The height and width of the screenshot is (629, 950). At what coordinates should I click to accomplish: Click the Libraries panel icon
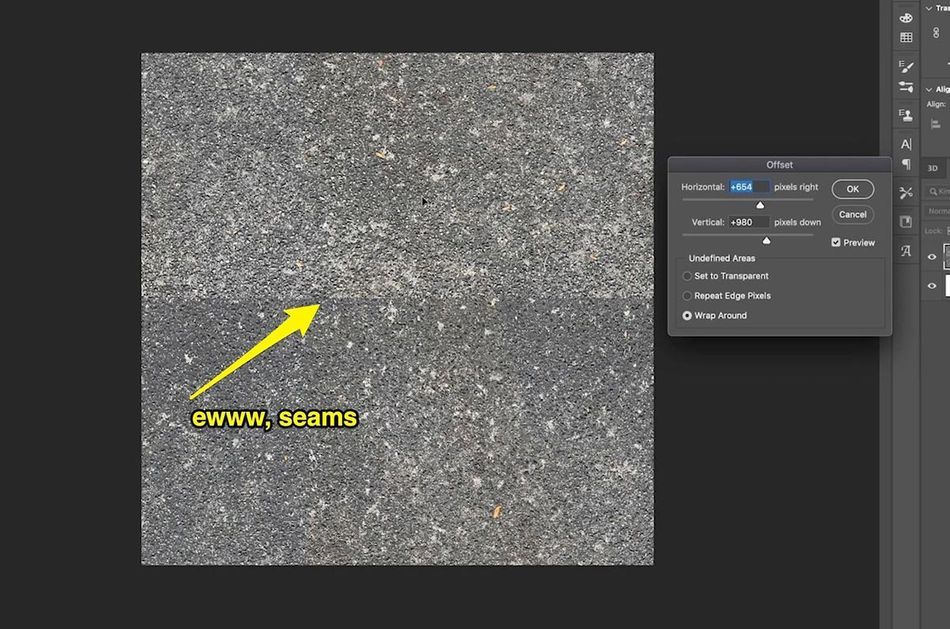point(906,221)
